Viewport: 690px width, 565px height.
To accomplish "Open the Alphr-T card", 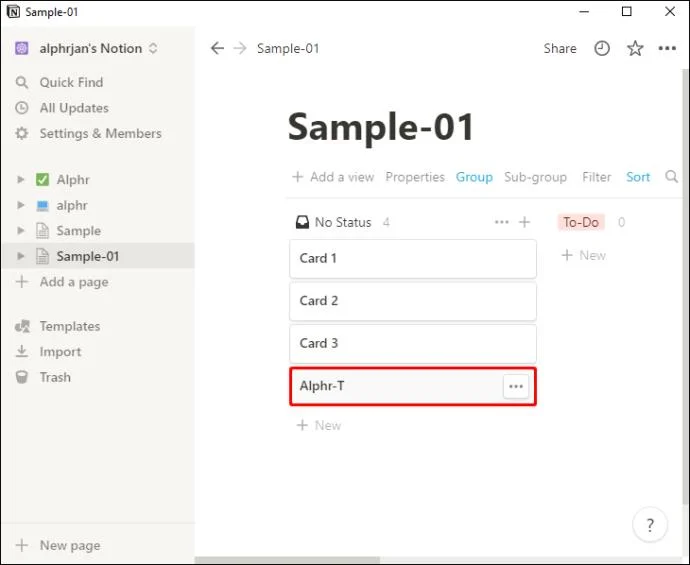I will 413,386.
